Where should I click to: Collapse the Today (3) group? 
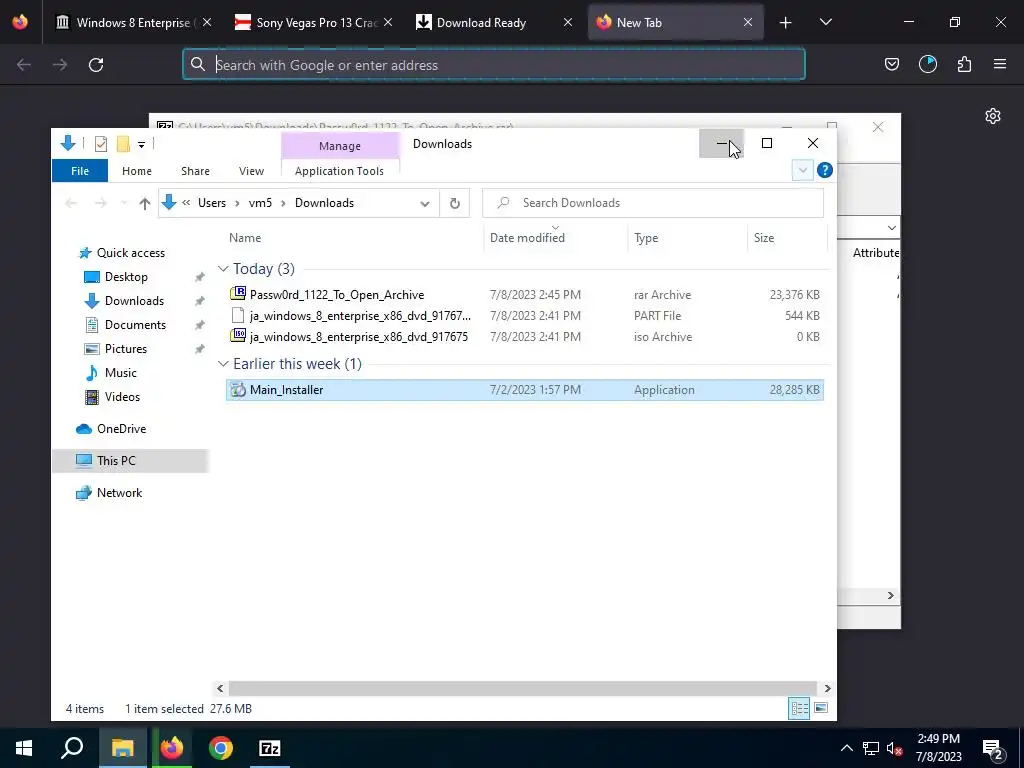223,269
